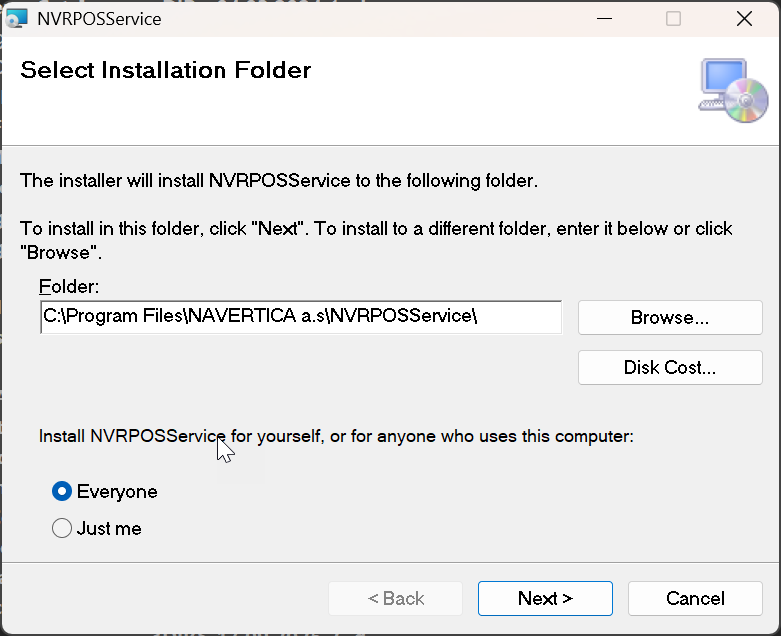Proceed with the Next > button
Viewport: 781px width, 636px height.
[x=545, y=598]
